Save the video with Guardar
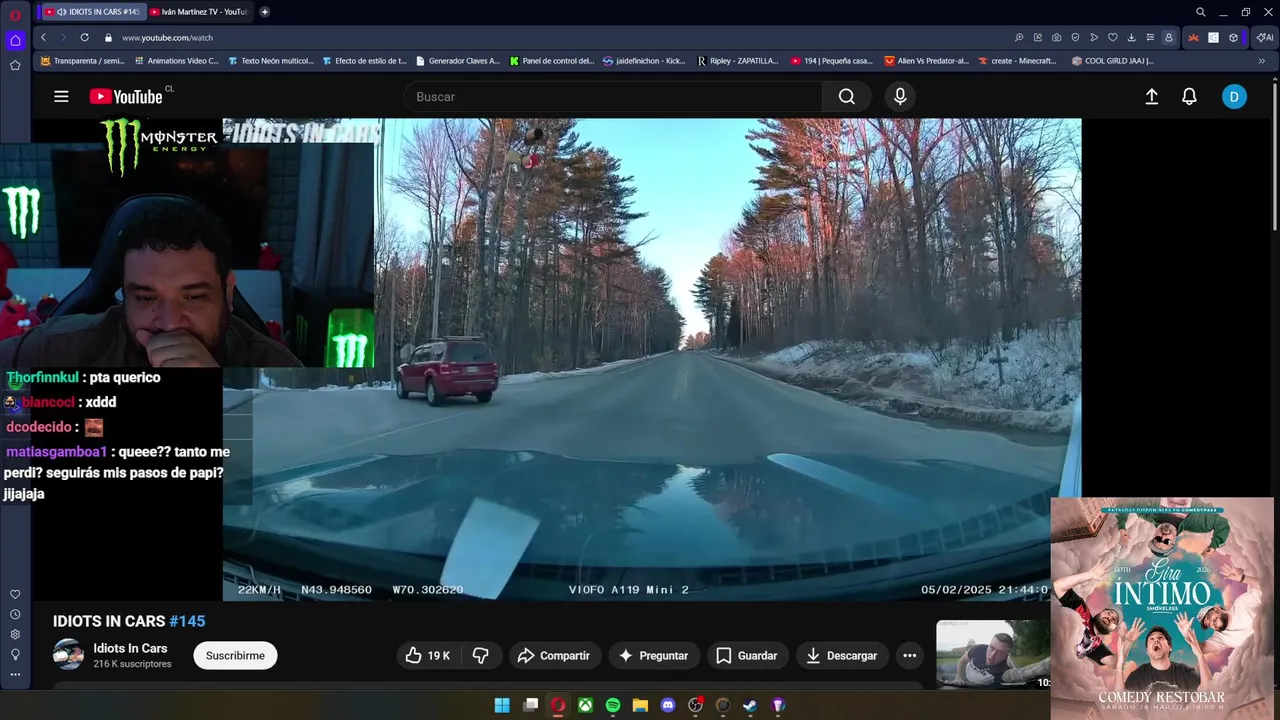Image resolution: width=1280 pixels, height=720 pixels. click(x=747, y=656)
